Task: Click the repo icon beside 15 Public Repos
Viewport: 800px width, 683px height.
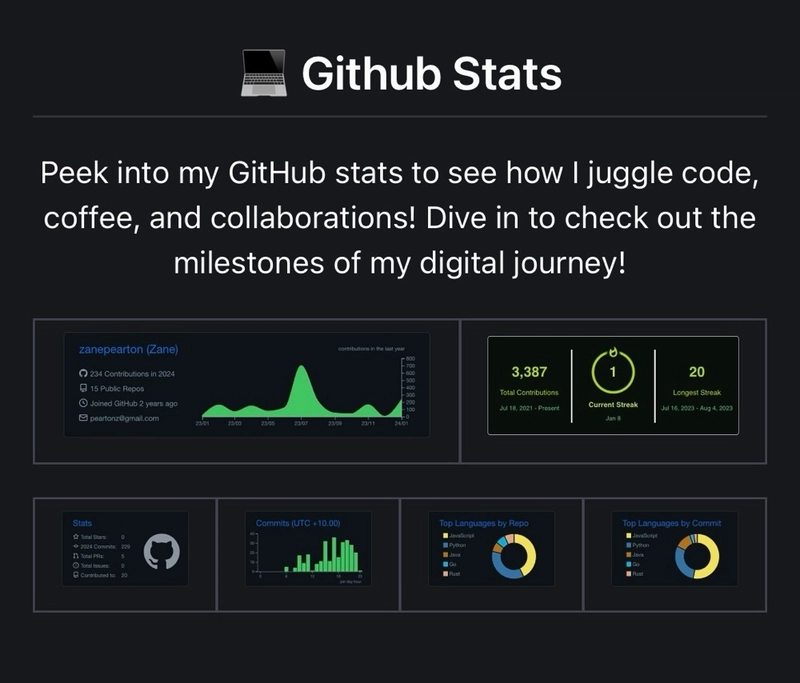Action: point(83,388)
